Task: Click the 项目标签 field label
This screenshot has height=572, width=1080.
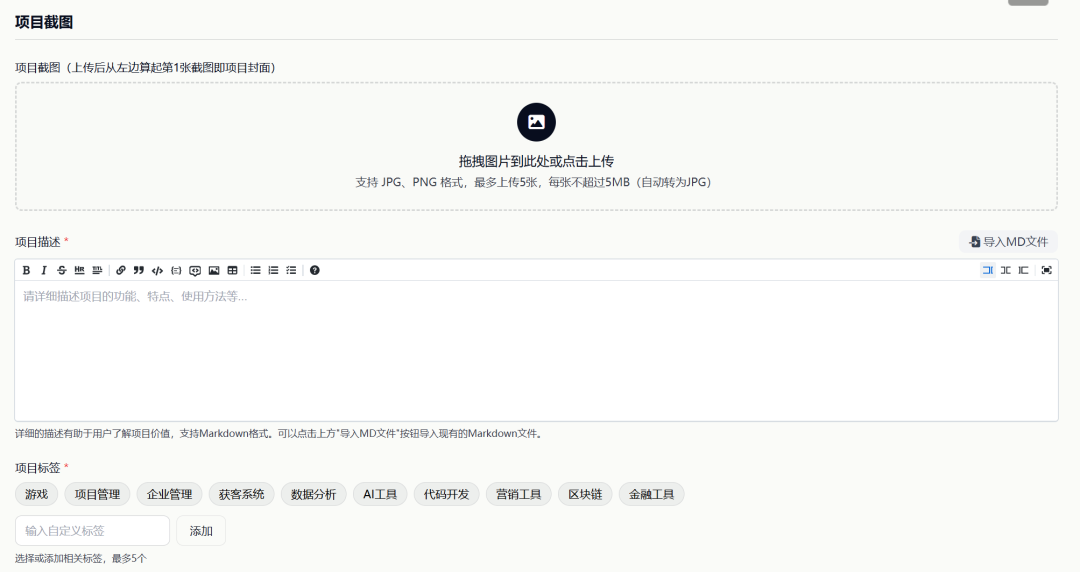Action: [x=38, y=468]
